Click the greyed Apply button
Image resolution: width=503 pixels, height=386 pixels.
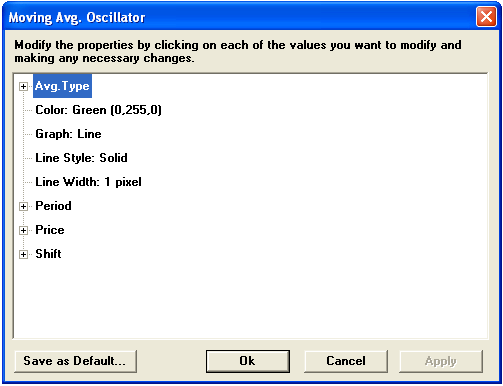click(x=441, y=361)
